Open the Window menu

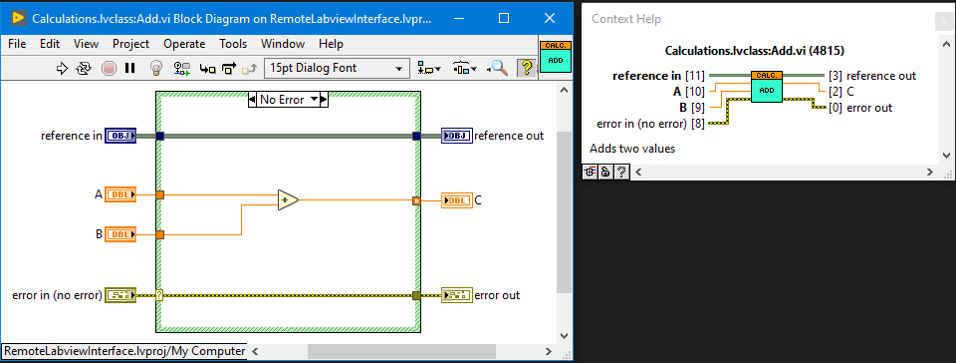283,44
